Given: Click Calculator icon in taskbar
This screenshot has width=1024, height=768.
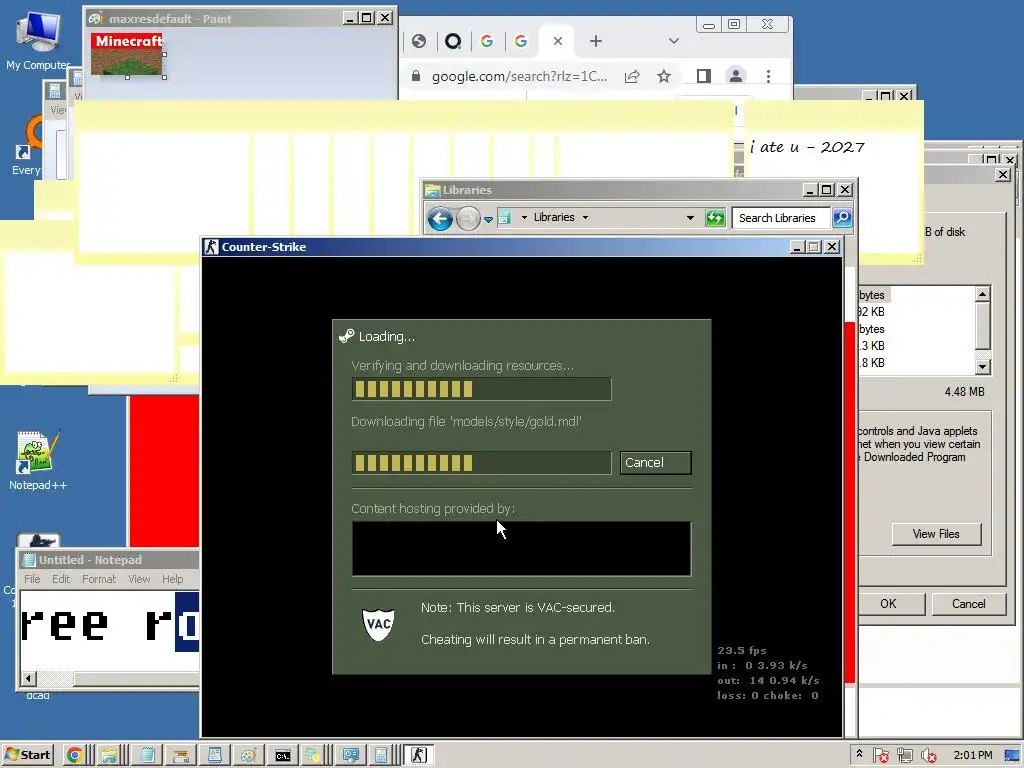Looking at the screenshot, I should [380, 756].
